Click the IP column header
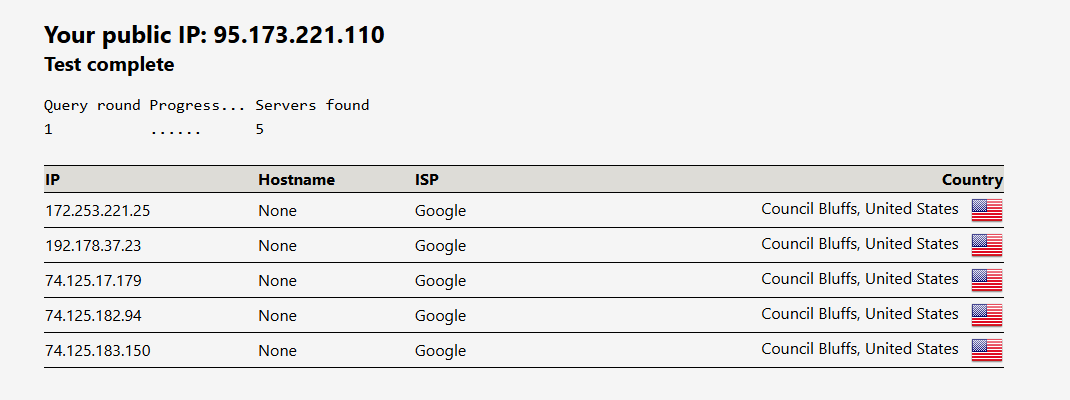This screenshot has width=1070, height=400. pyautogui.click(x=53, y=180)
